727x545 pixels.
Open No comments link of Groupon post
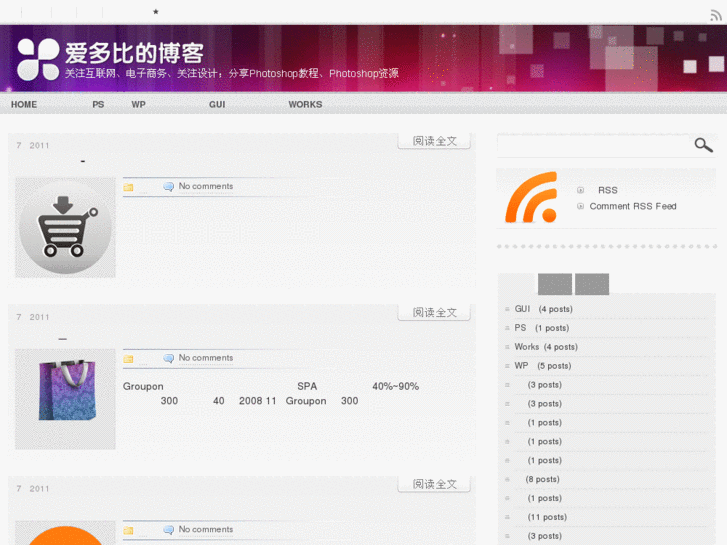click(206, 358)
